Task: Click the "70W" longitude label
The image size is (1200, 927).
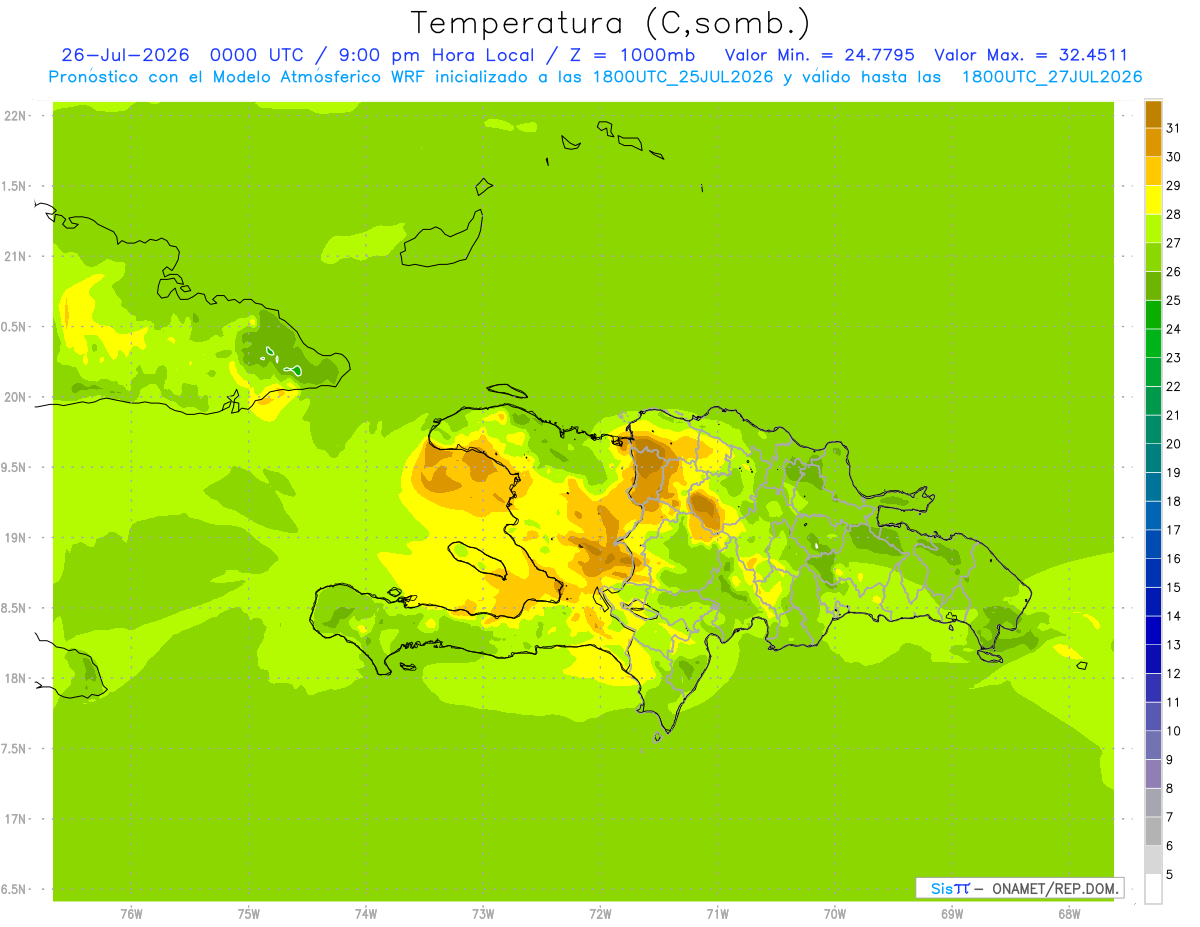Action: click(x=835, y=914)
